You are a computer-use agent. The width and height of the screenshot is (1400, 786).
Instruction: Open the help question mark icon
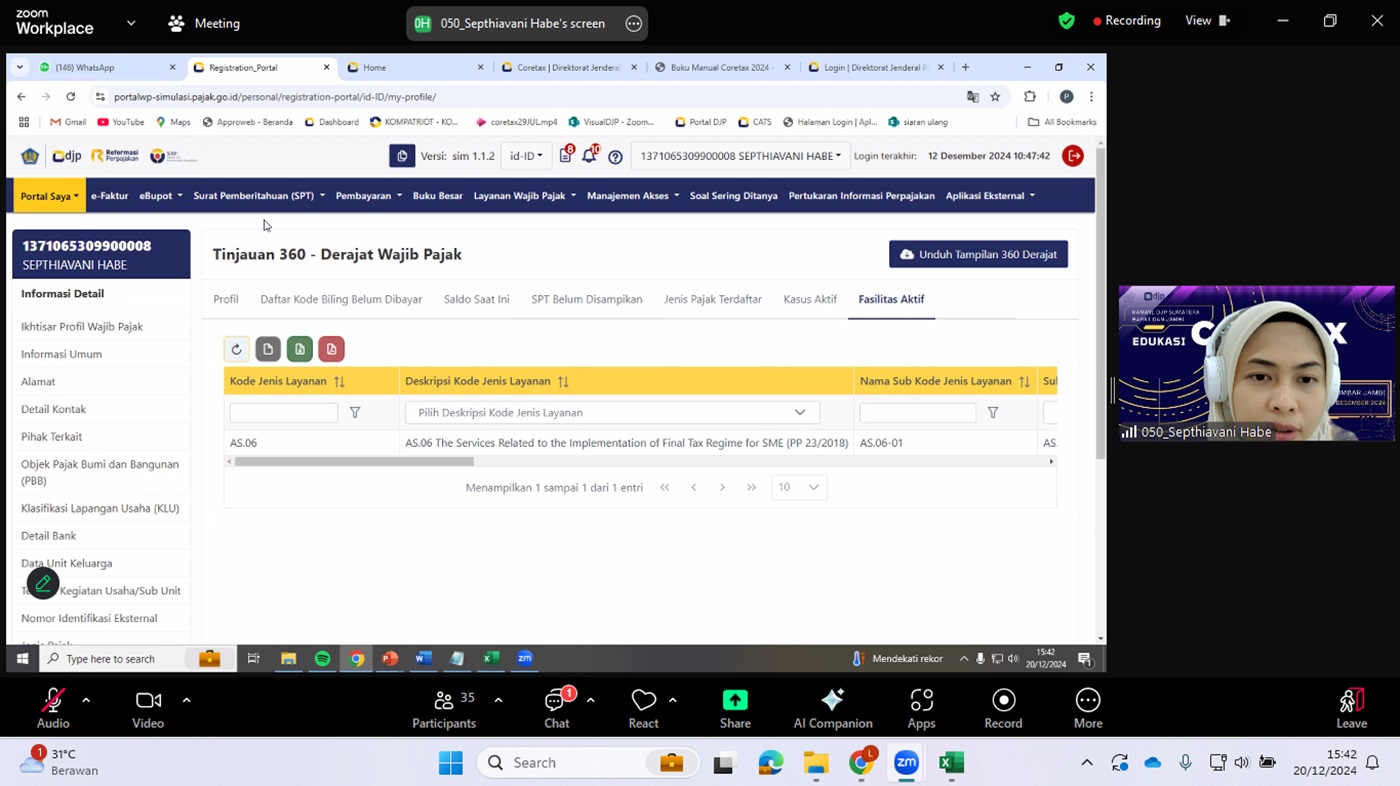tap(615, 157)
